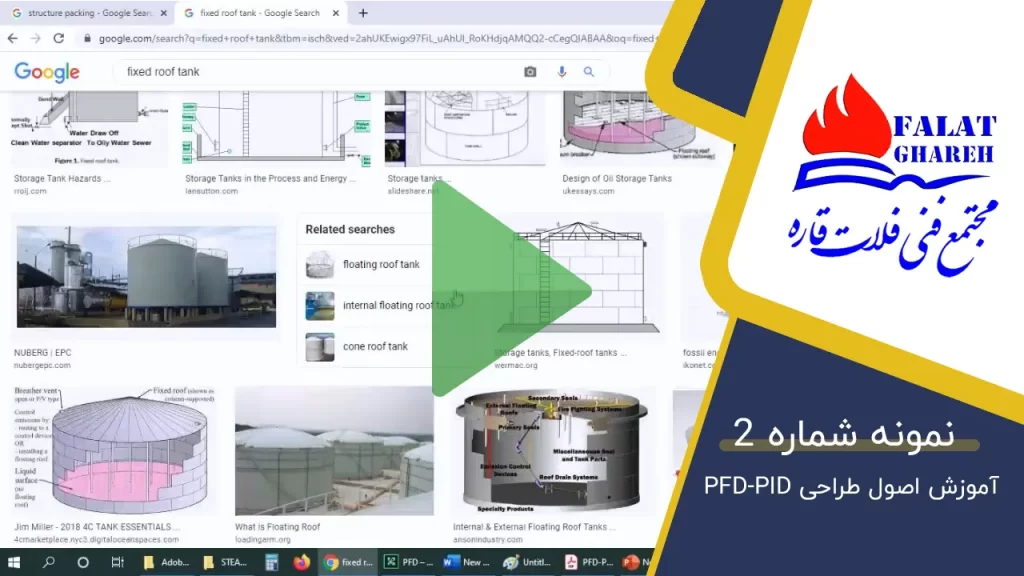The width and height of the screenshot is (1024, 576).
Task: Switch to the PDF 'PFD-P...' taskbar window
Action: point(588,562)
